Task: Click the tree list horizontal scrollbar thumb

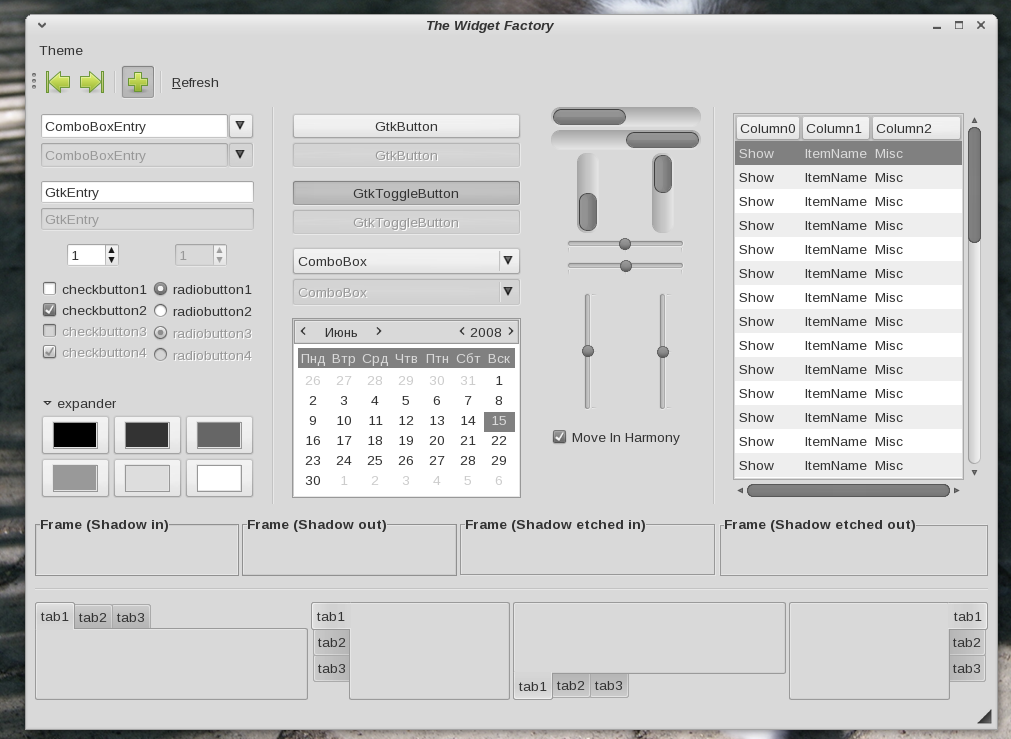Action: [848, 491]
